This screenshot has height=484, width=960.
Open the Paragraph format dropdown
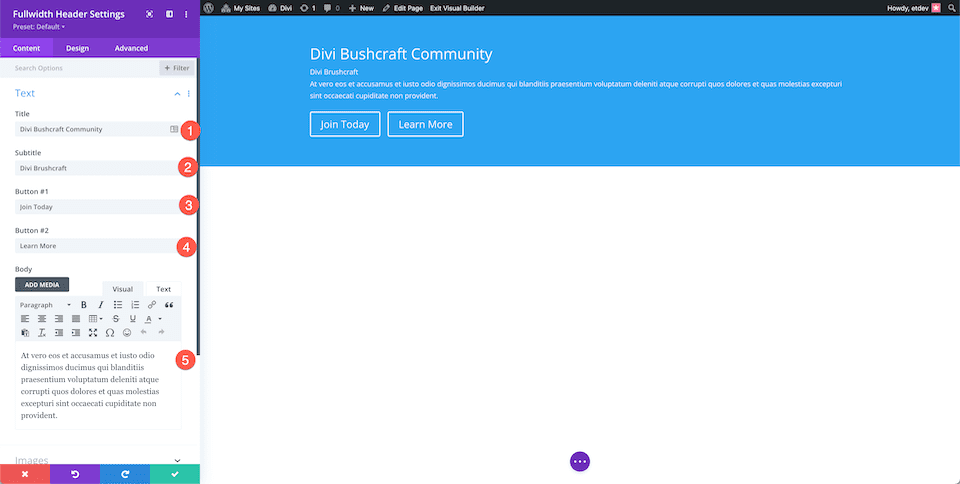pyautogui.click(x=45, y=305)
